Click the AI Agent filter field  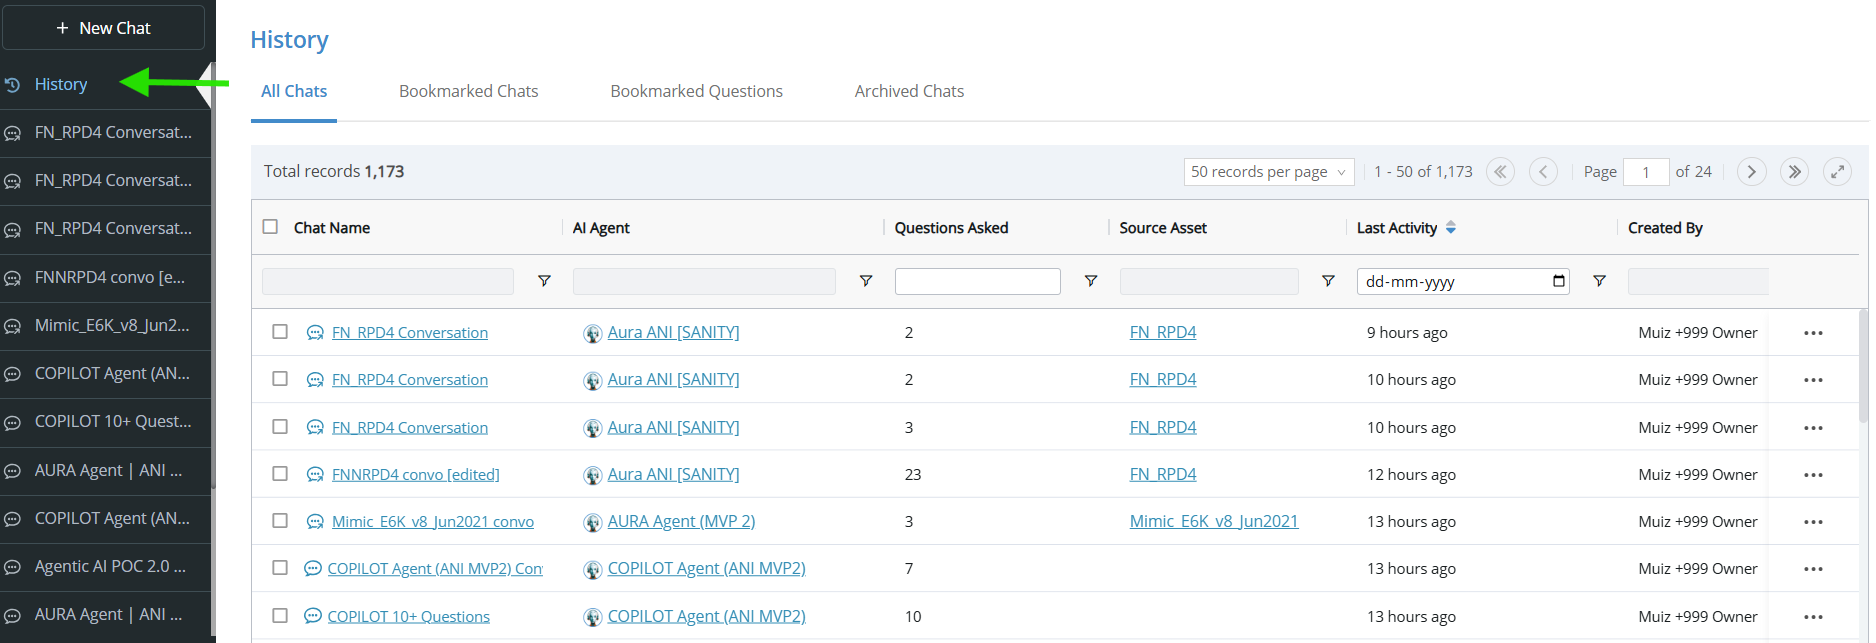pyautogui.click(x=704, y=282)
